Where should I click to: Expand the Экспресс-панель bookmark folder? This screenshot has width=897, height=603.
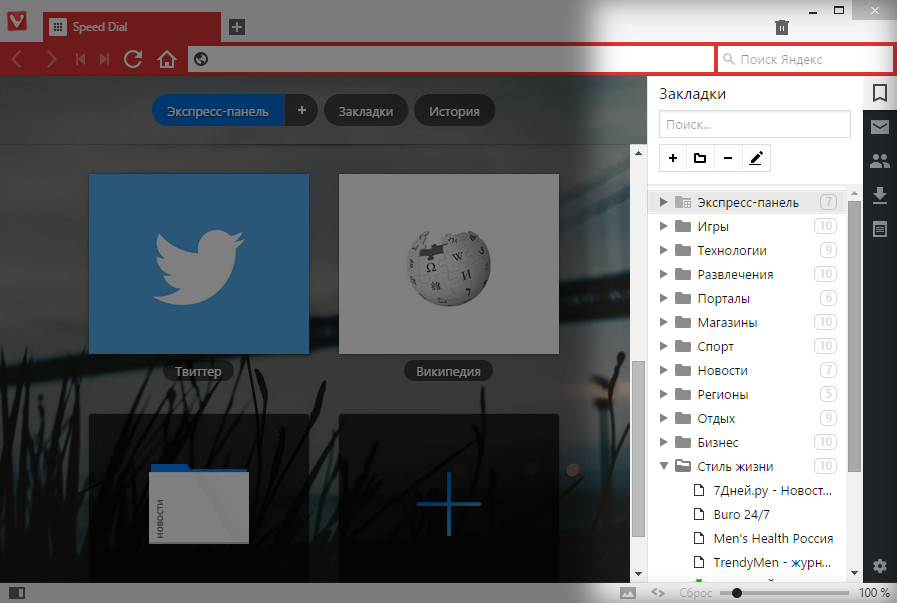[x=663, y=202]
